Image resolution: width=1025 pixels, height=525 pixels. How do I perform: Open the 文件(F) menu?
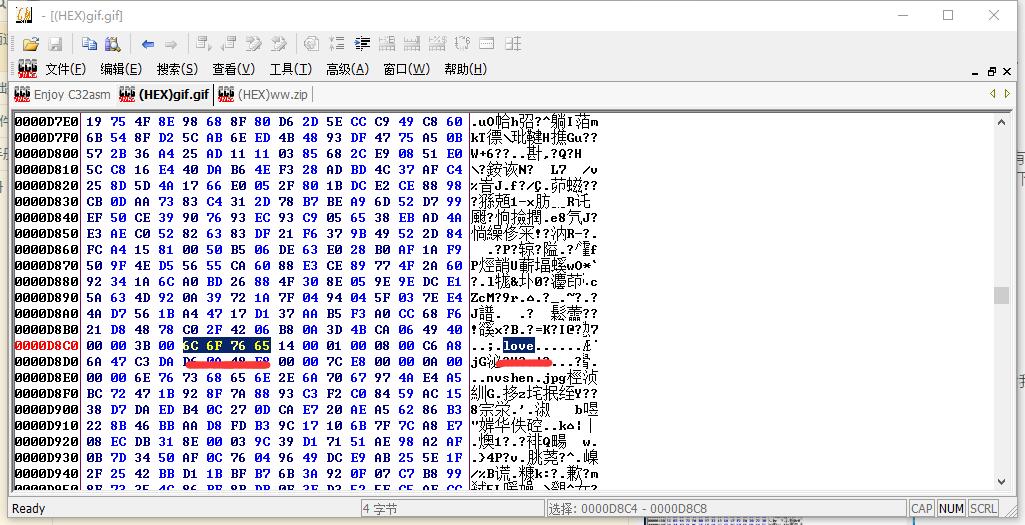65,69
